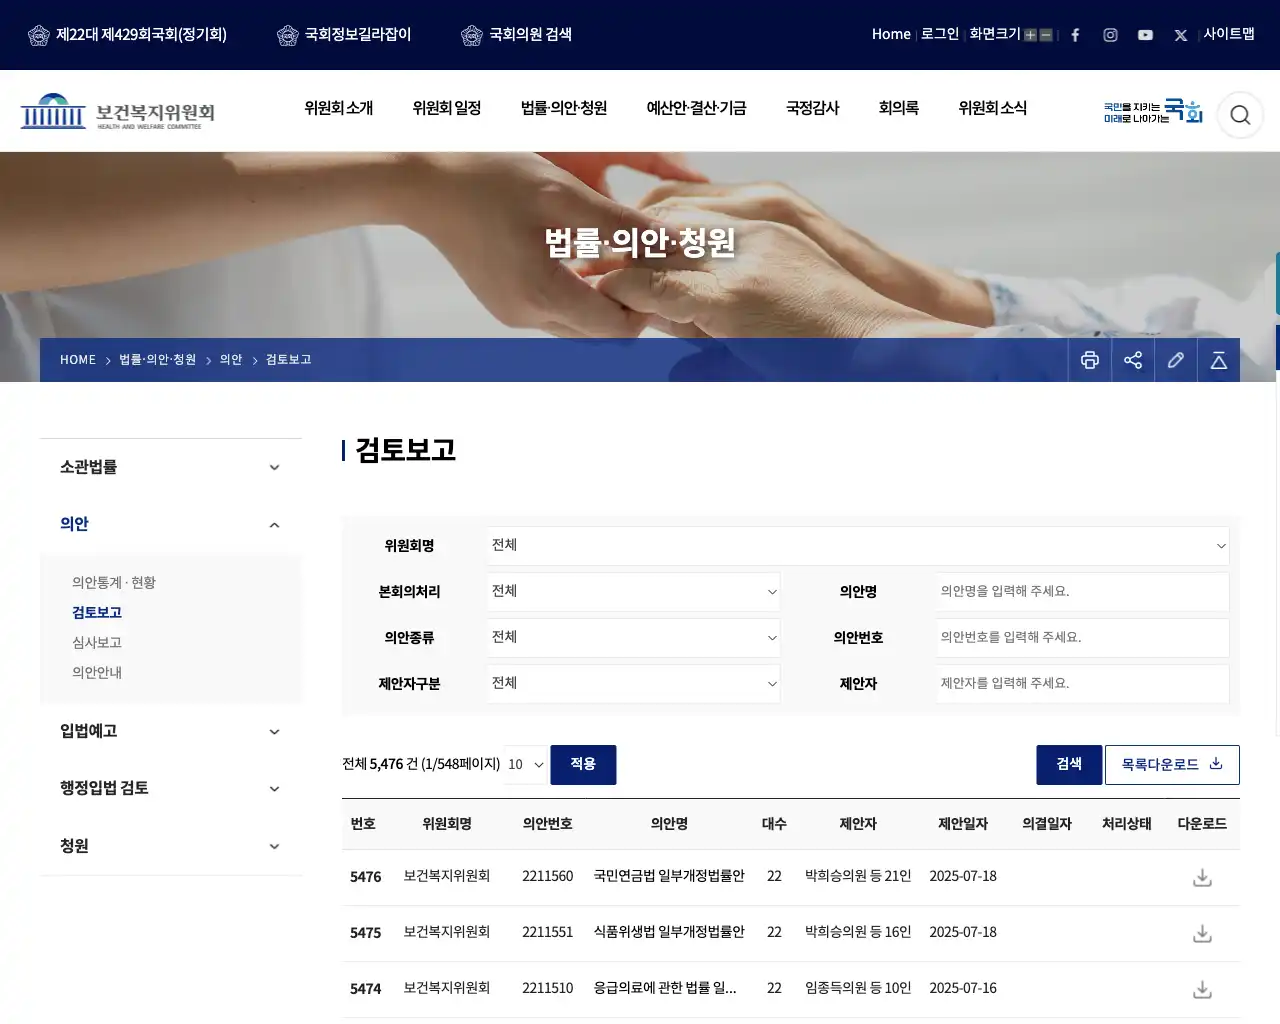Open the site search magnifier icon
Viewport: 1280px width, 1024px height.
click(x=1240, y=115)
